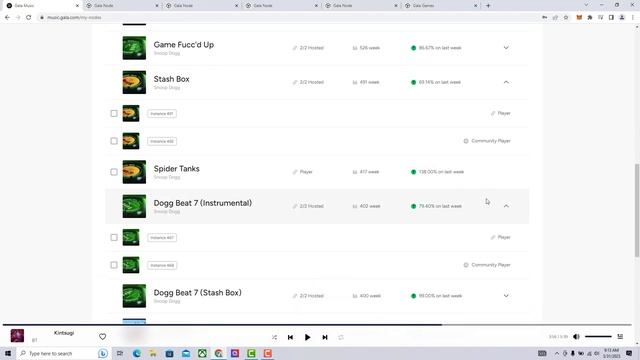Skip to the previous track
Screen dimensions: 640x360
click(290, 337)
